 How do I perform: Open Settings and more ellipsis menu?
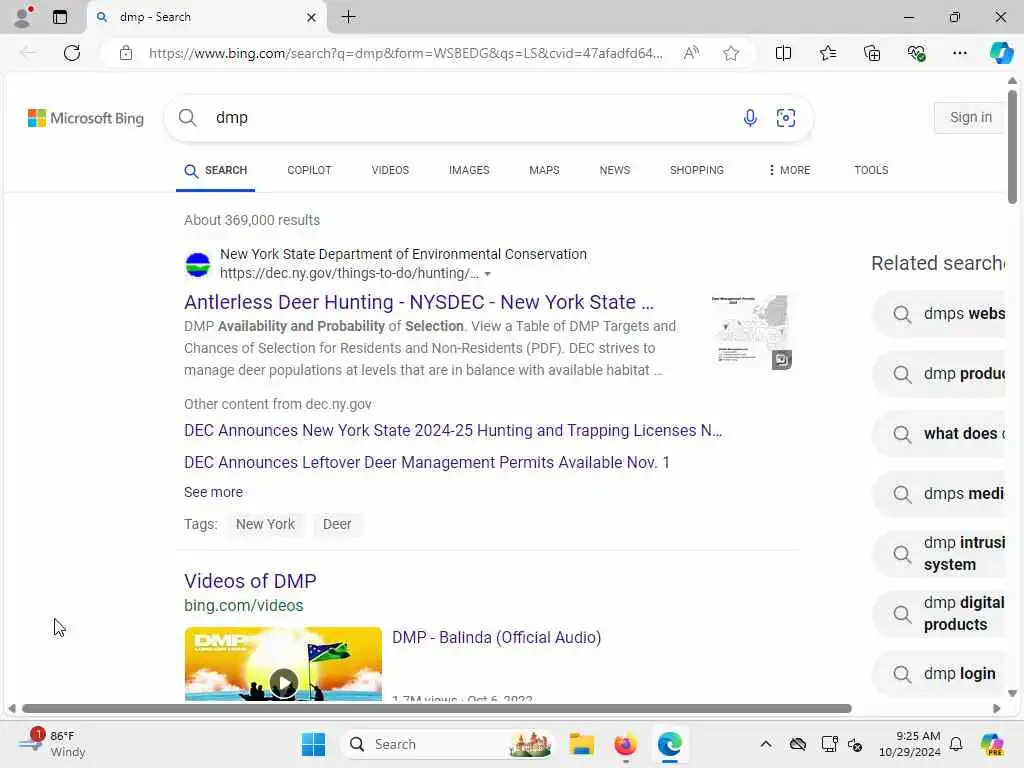[x=959, y=53]
